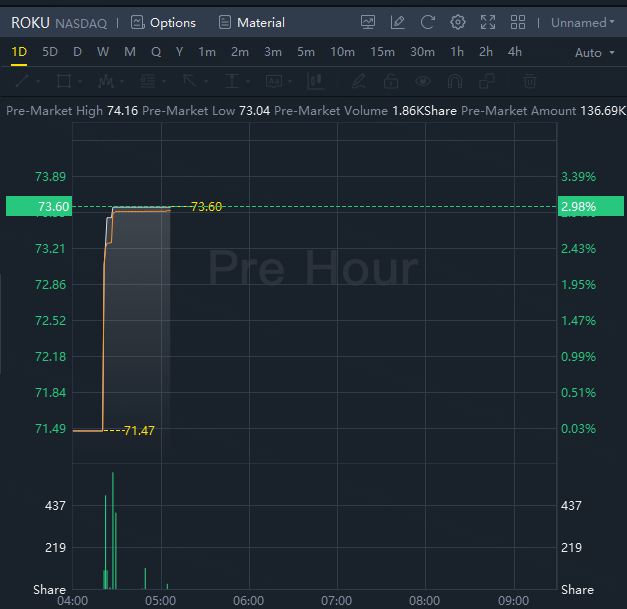The image size is (627, 609).
Task: Click the duplicate drawings overlap icon
Action: pos(487,81)
